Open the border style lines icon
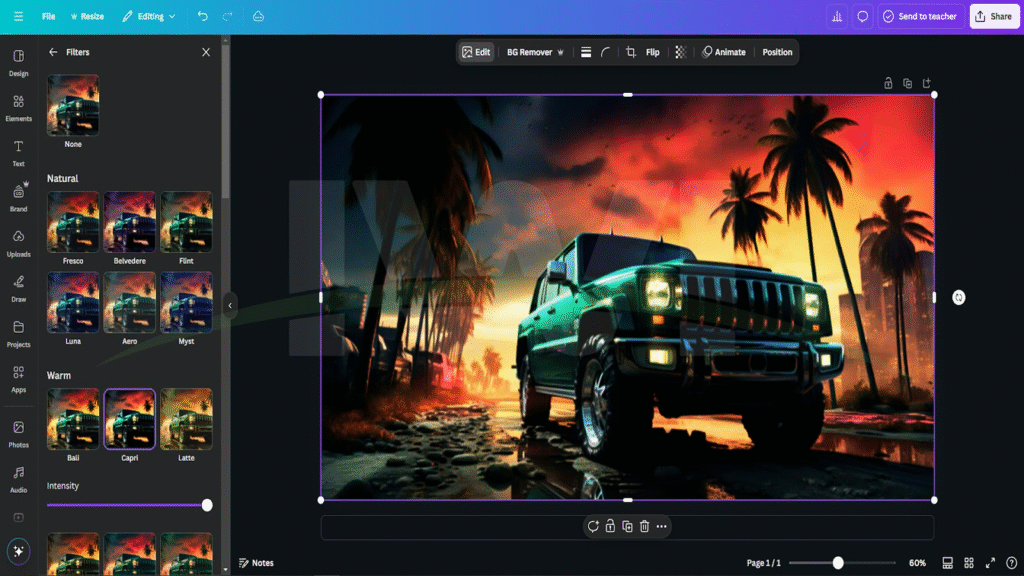The image size is (1024, 576). [586, 52]
